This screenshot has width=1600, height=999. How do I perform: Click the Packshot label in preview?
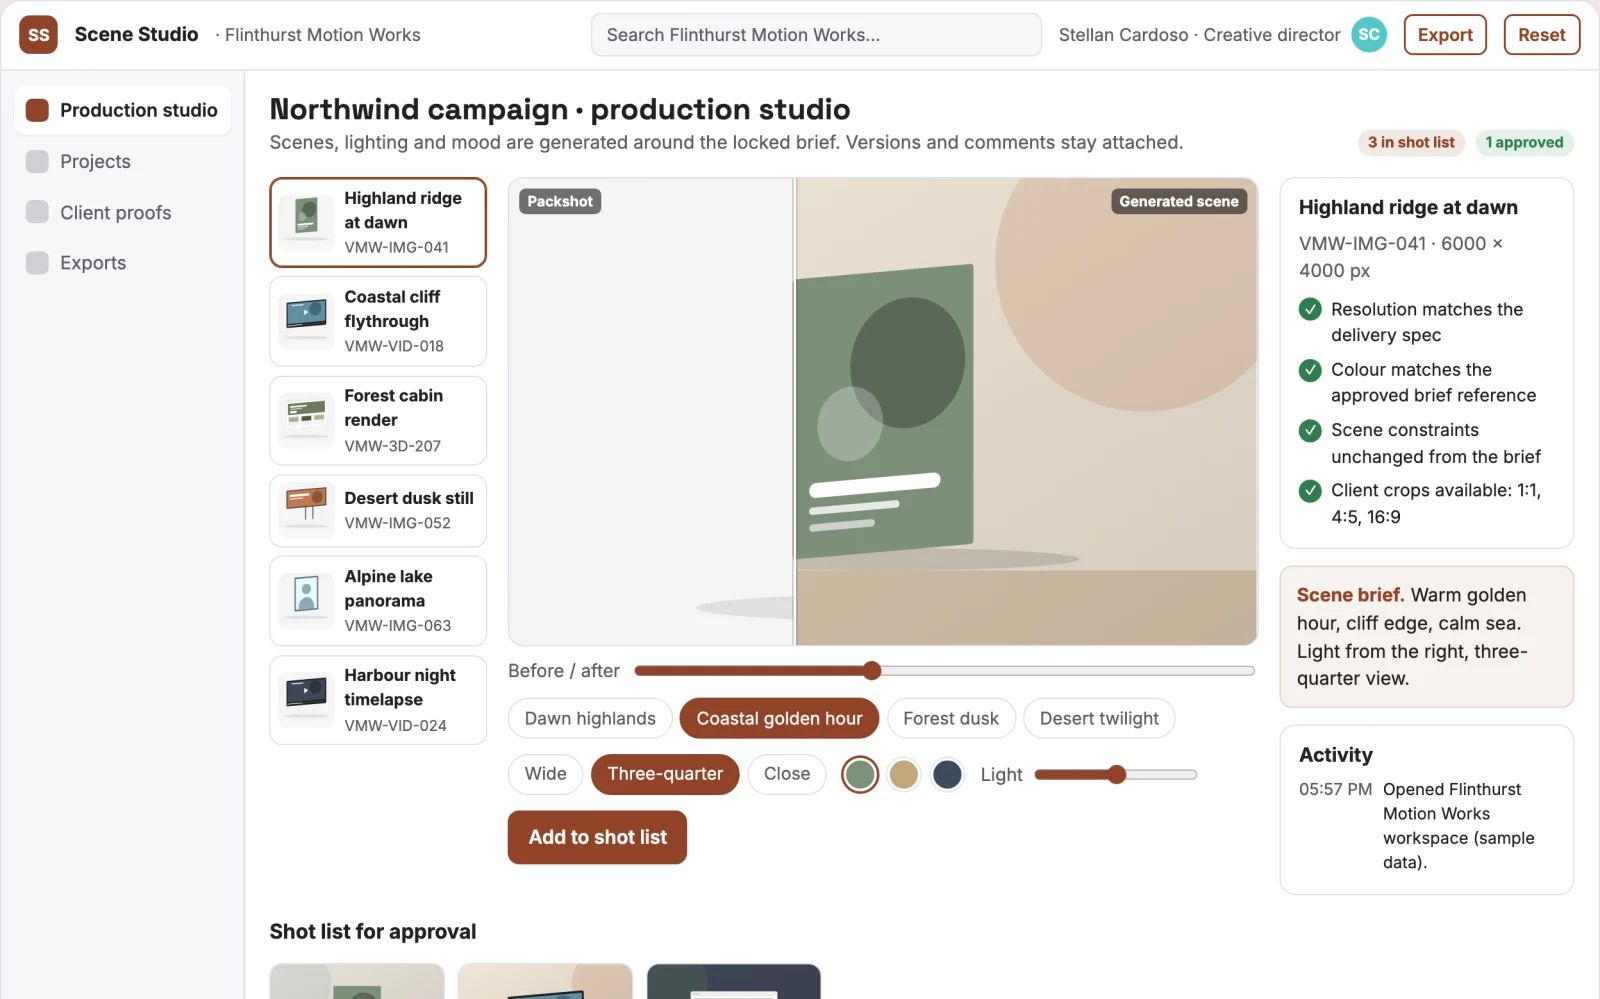[x=560, y=201]
